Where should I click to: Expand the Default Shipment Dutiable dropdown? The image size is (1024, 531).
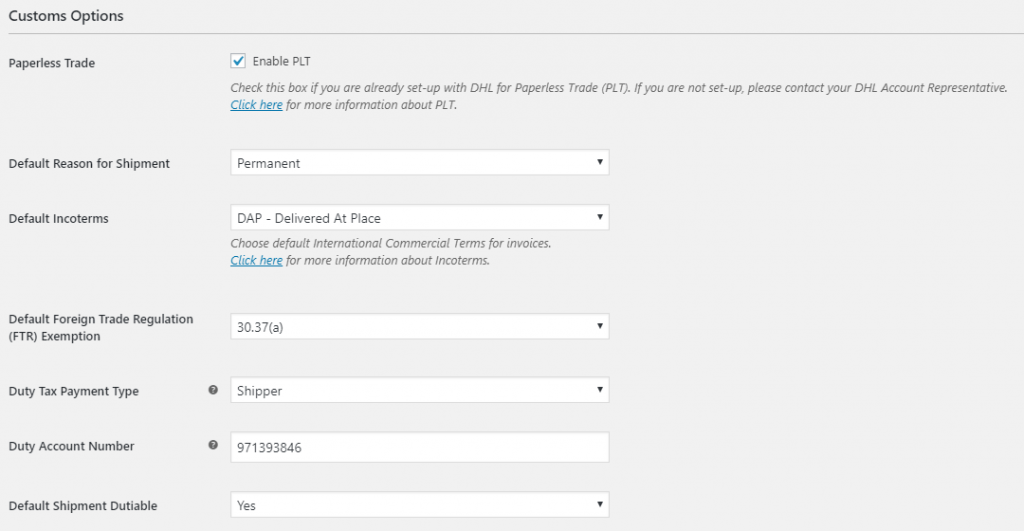point(419,506)
